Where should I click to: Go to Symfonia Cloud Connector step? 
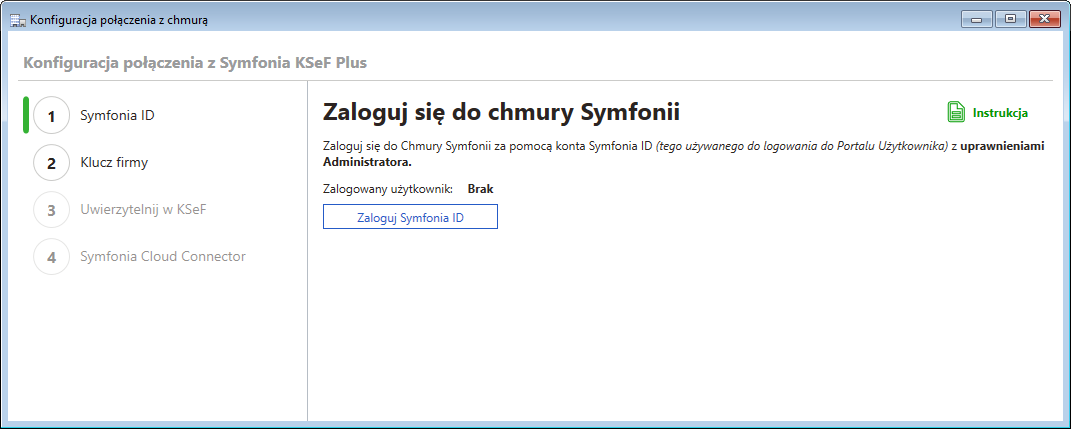162,257
